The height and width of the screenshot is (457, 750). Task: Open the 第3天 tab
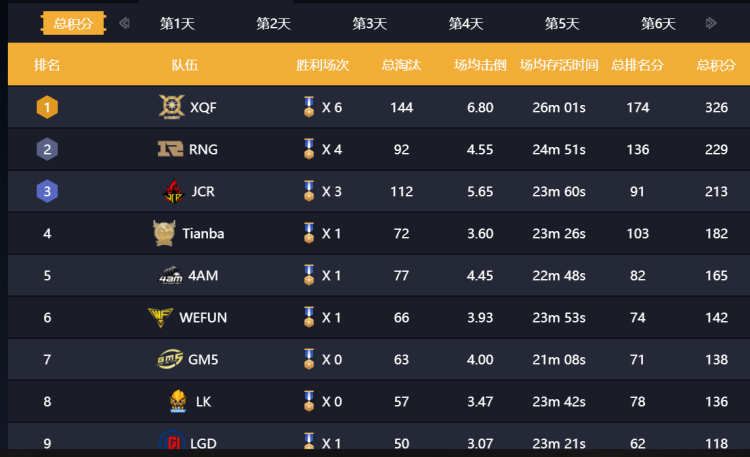(x=369, y=23)
